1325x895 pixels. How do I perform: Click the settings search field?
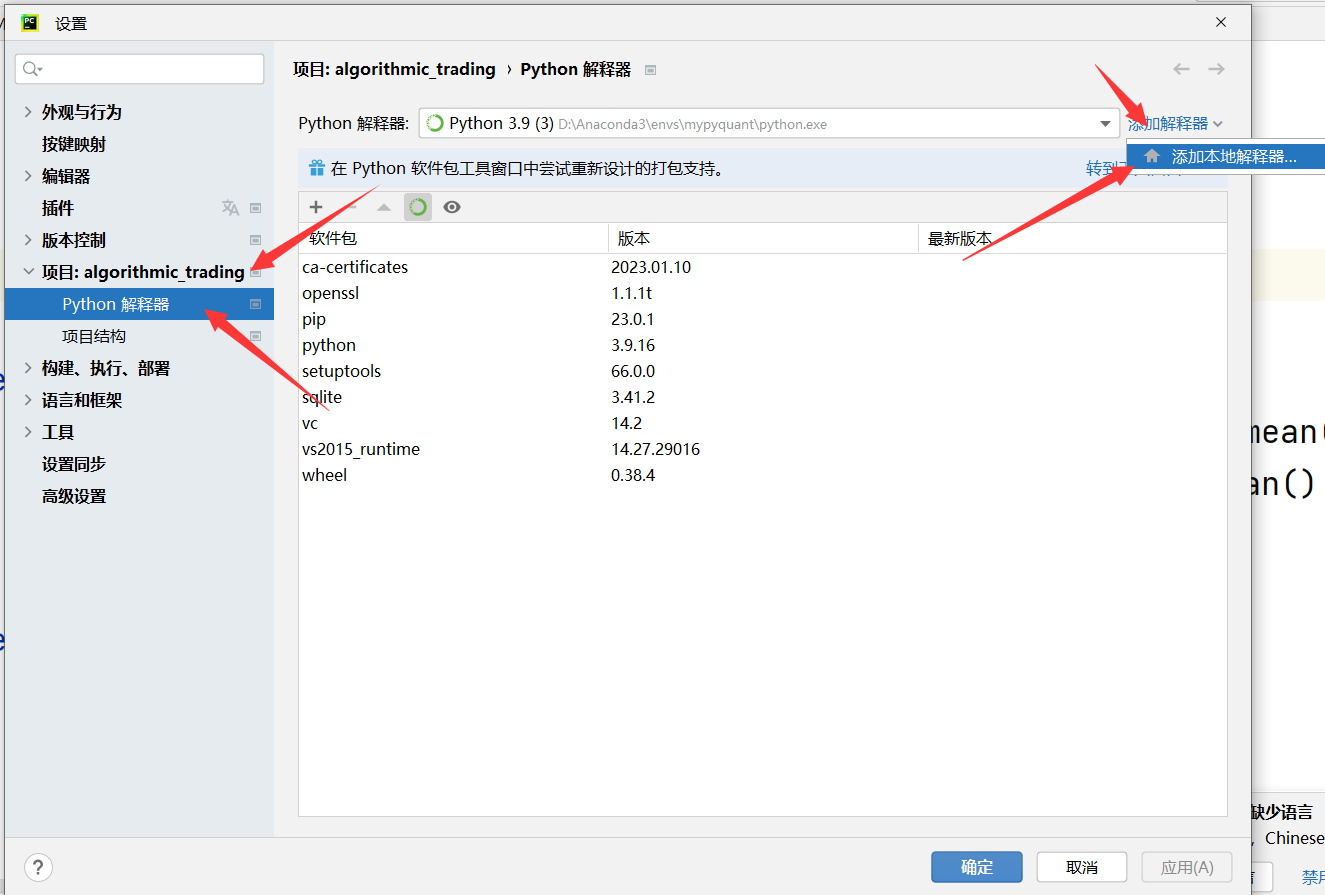click(139, 69)
